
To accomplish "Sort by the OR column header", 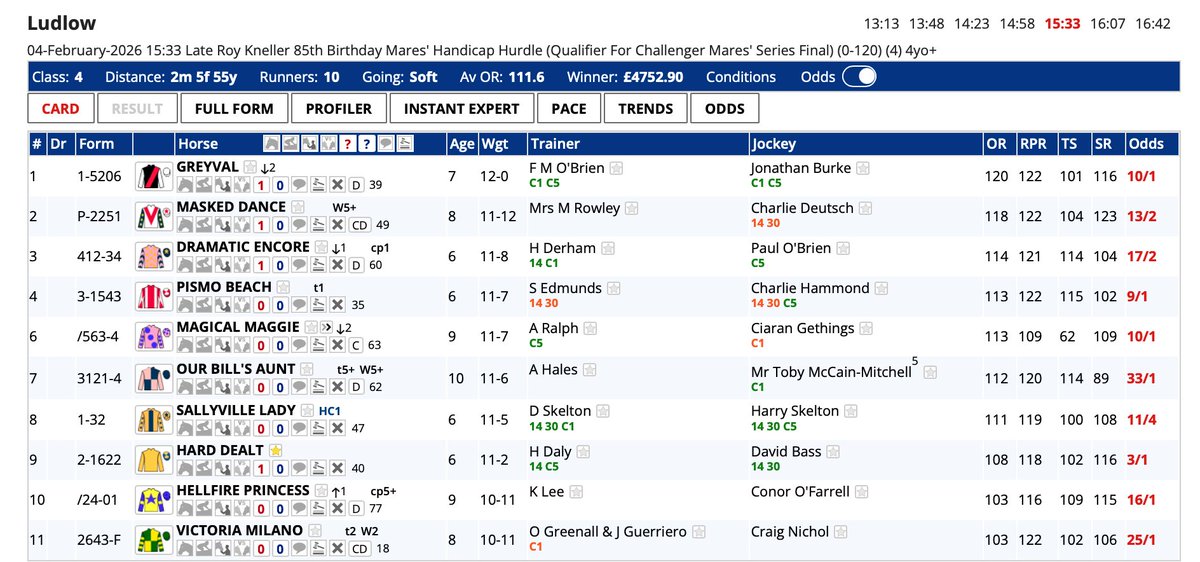I will pyautogui.click(x=996, y=144).
